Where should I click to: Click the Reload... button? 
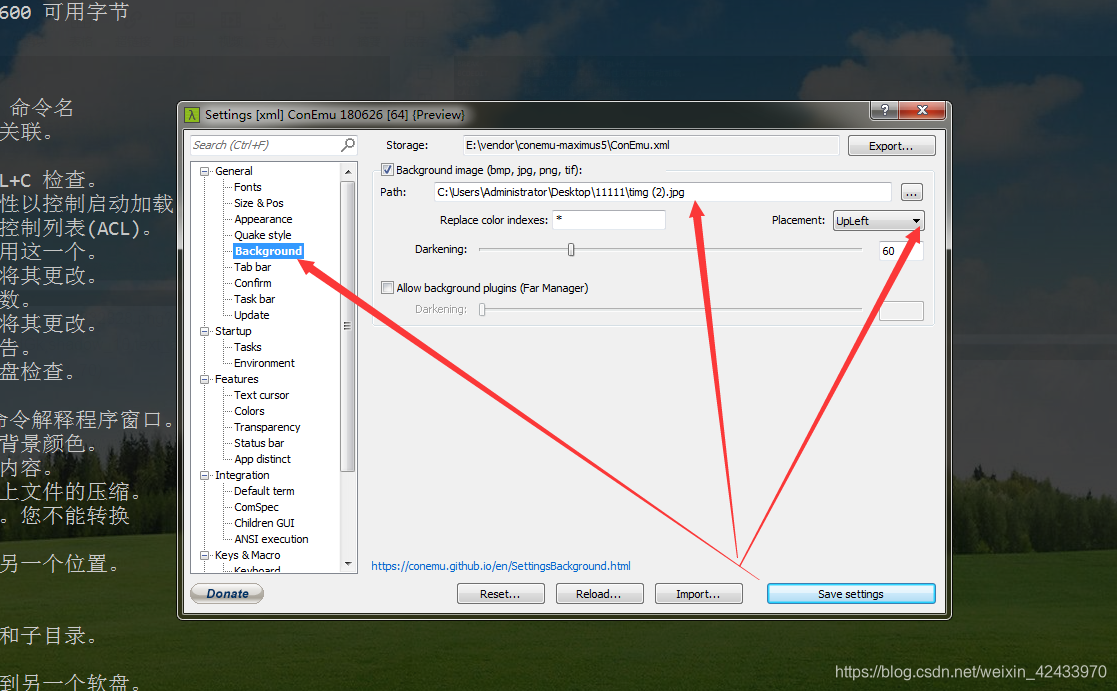coord(599,594)
